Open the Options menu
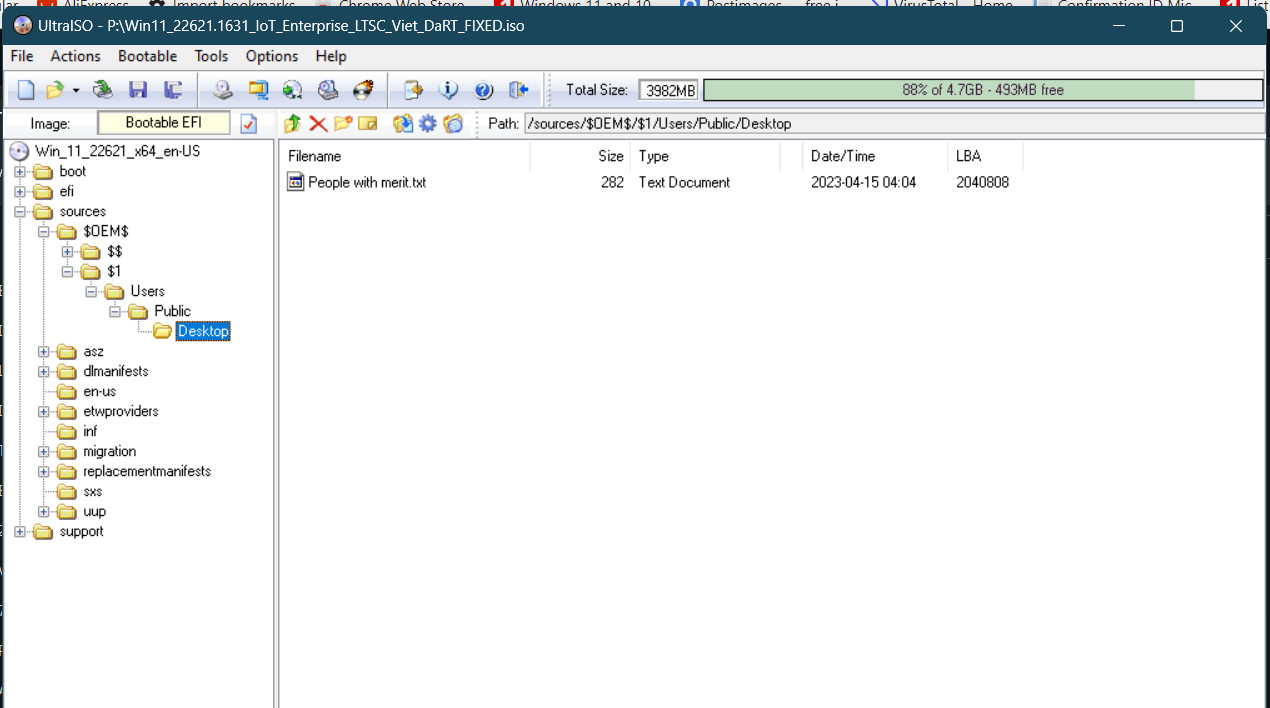The image size is (1270, 708). point(272,56)
